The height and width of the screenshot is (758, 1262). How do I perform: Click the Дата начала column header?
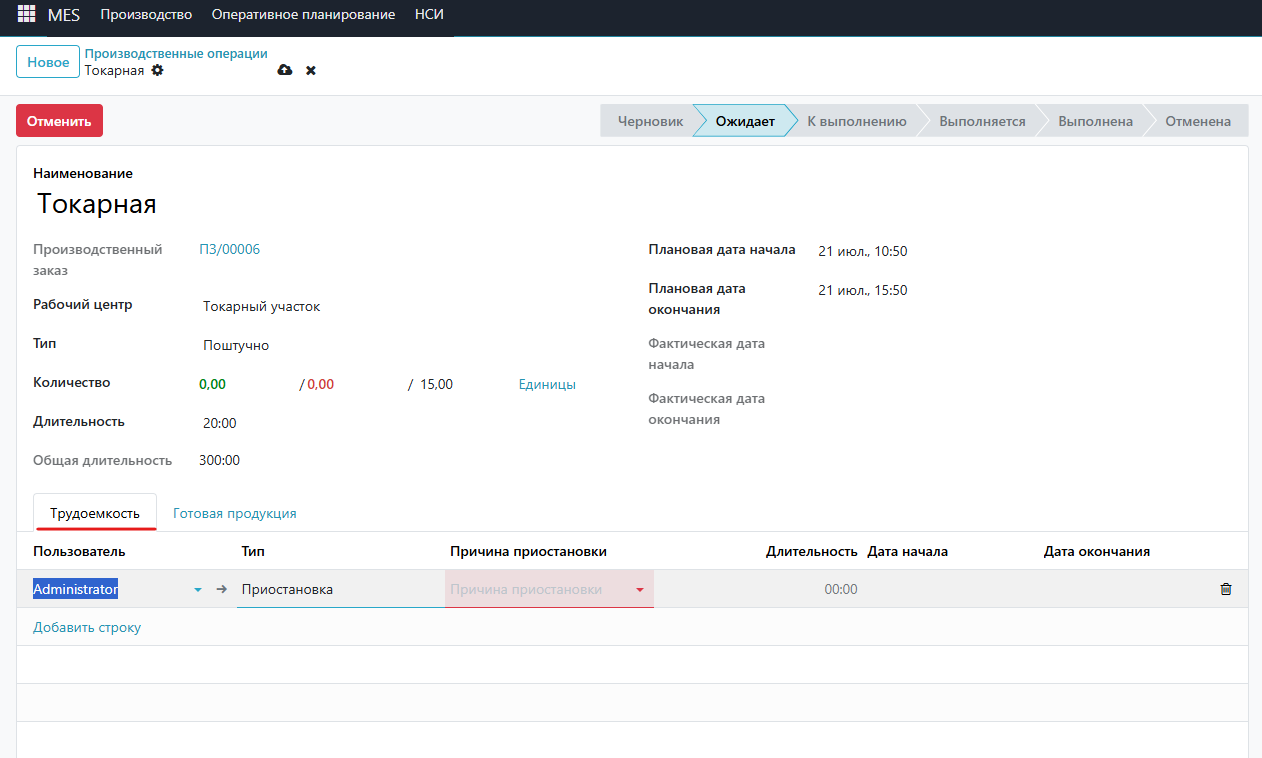pos(907,551)
